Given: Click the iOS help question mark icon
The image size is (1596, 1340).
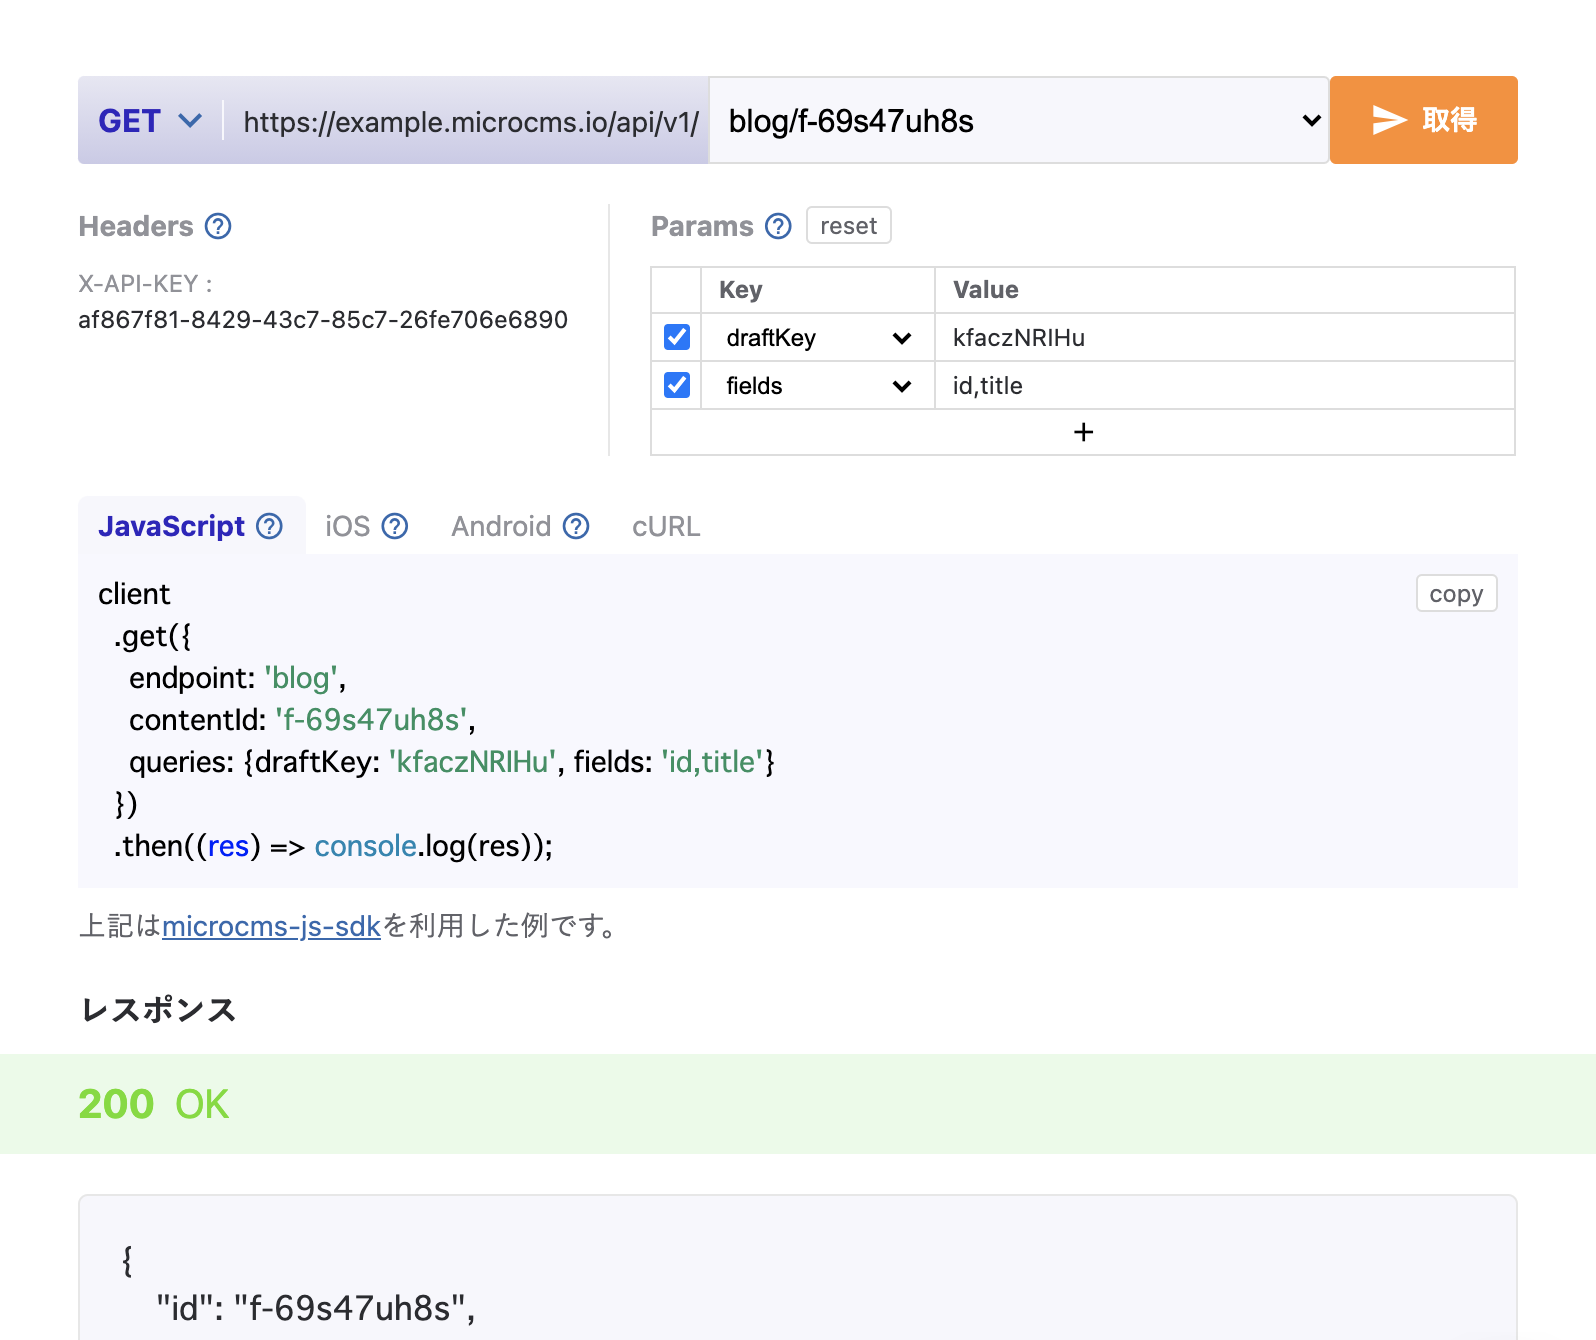Looking at the screenshot, I should 396,527.
